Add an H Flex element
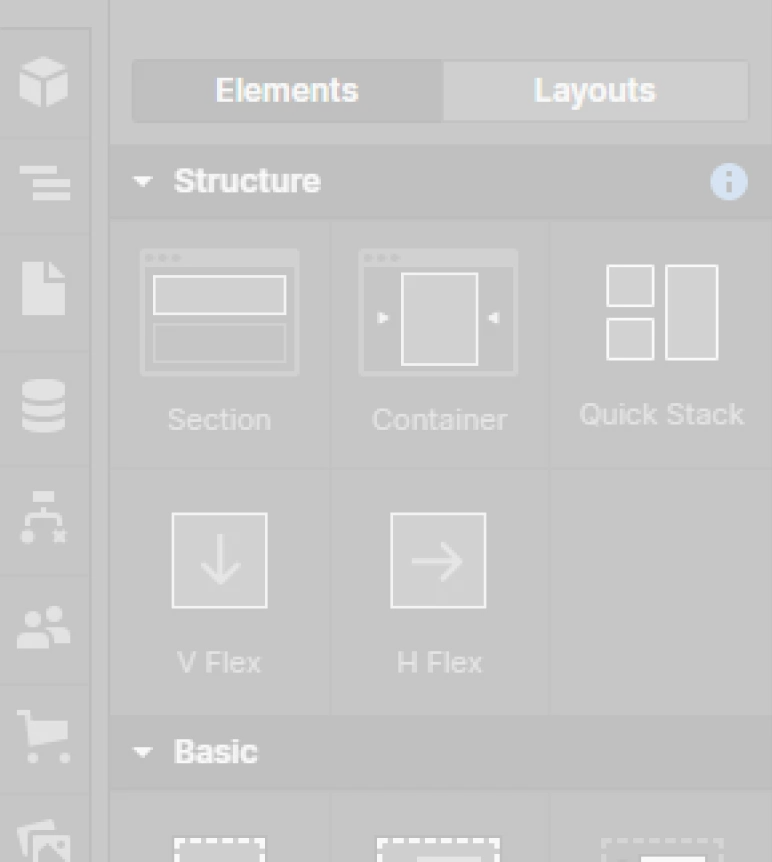The width and height of the screenshot is (772, 862). [x=439, y=590]
